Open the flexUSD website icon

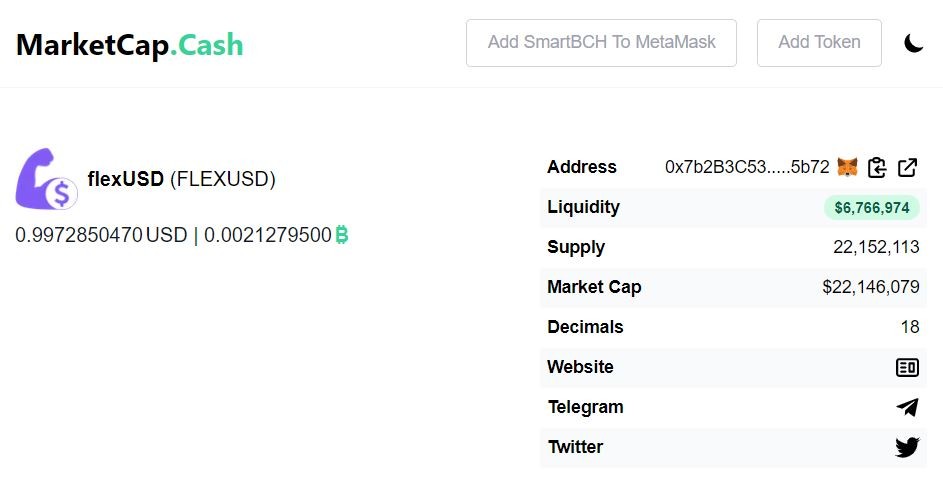coord(907,367)
